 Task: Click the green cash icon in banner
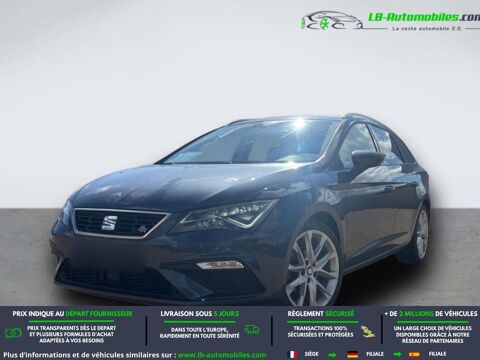pos(13,333)
